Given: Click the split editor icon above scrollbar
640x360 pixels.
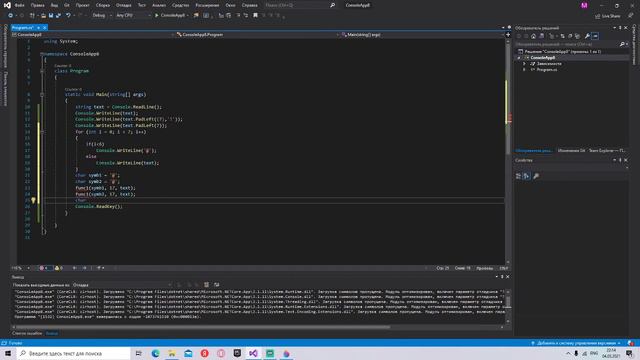Looking at the screenshot, I should coord(508,35).
